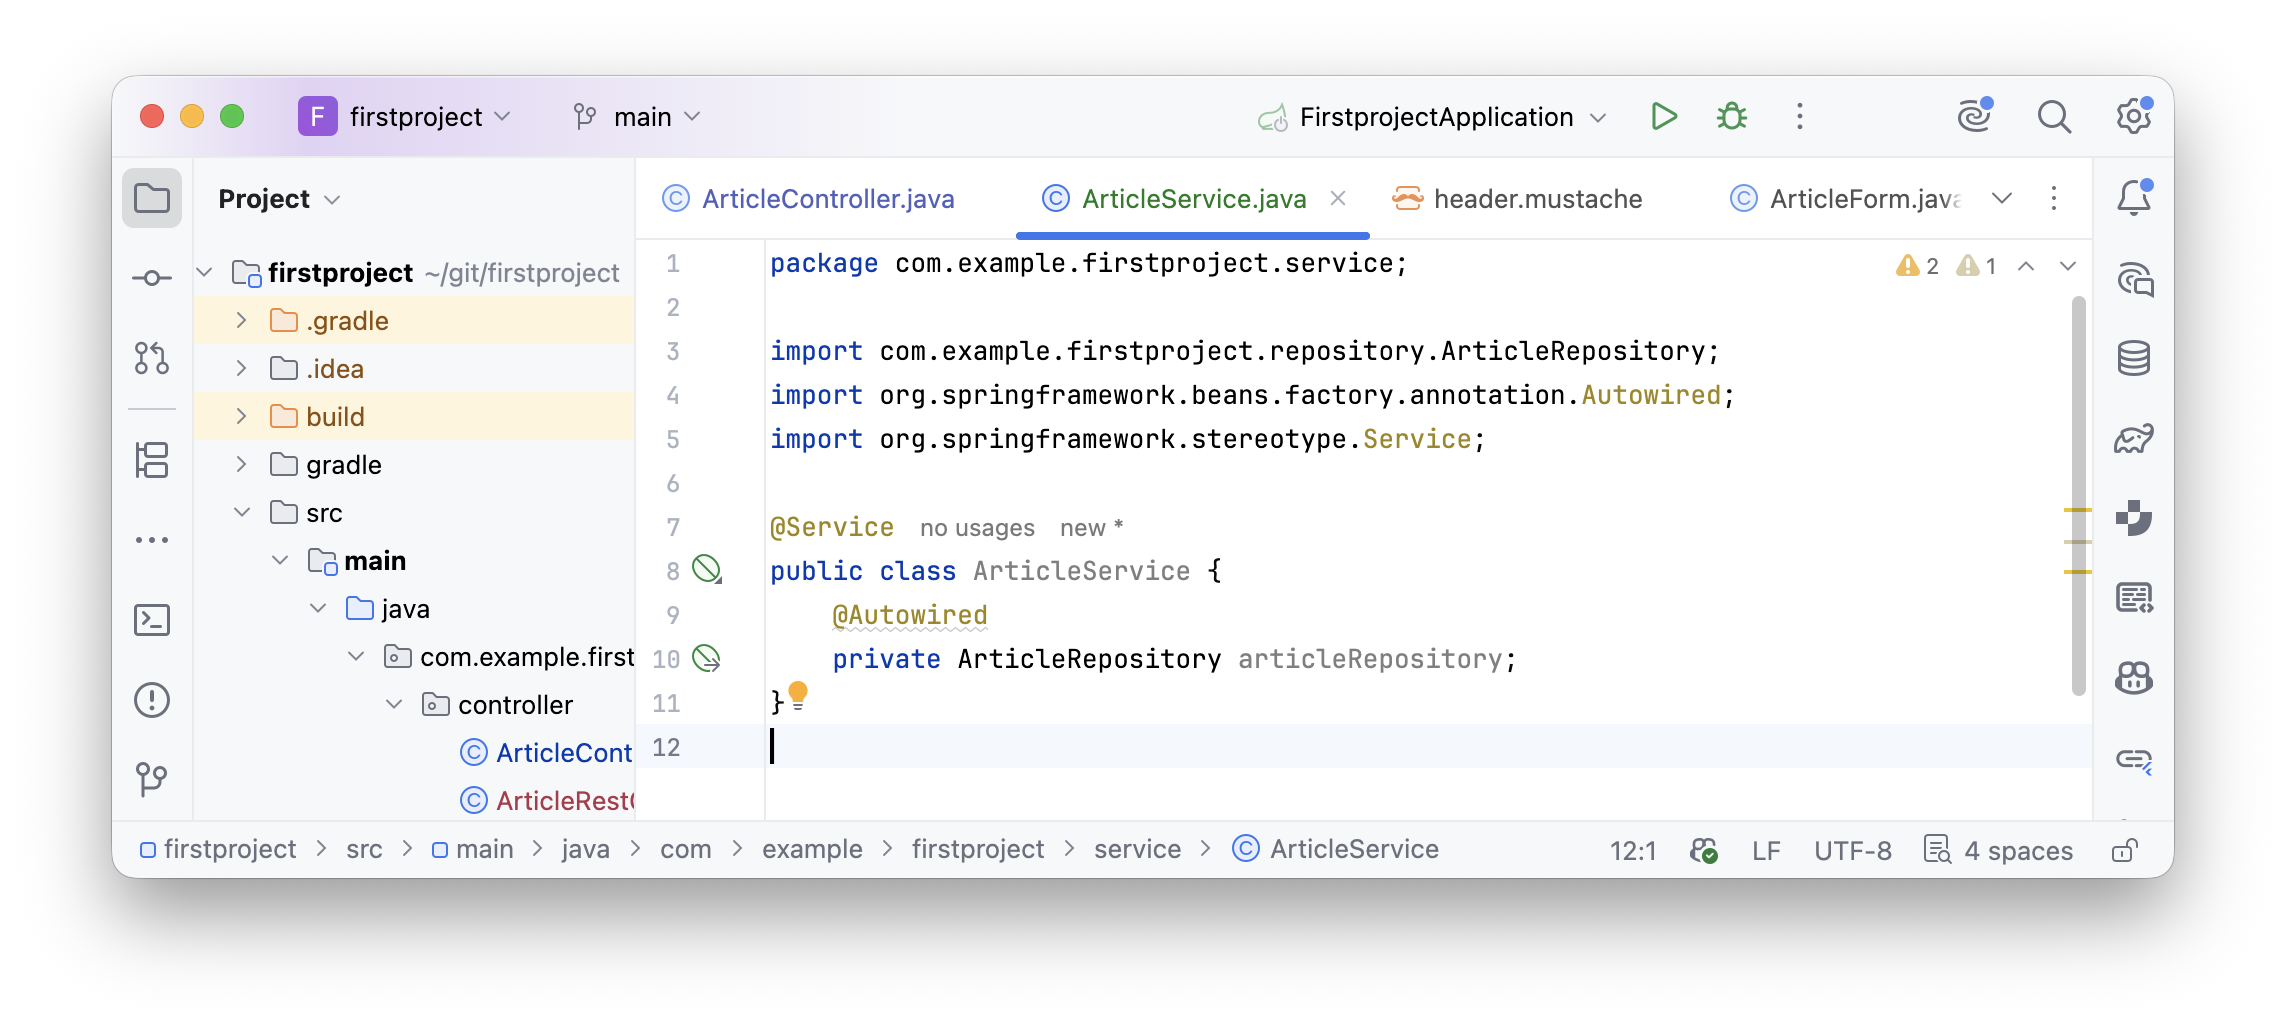The height and width of the screenshot is (1026, 2286).
Task: Run FirstprojectApplication with the play button
Action: pyautogui.click(x=1664, y=117)
